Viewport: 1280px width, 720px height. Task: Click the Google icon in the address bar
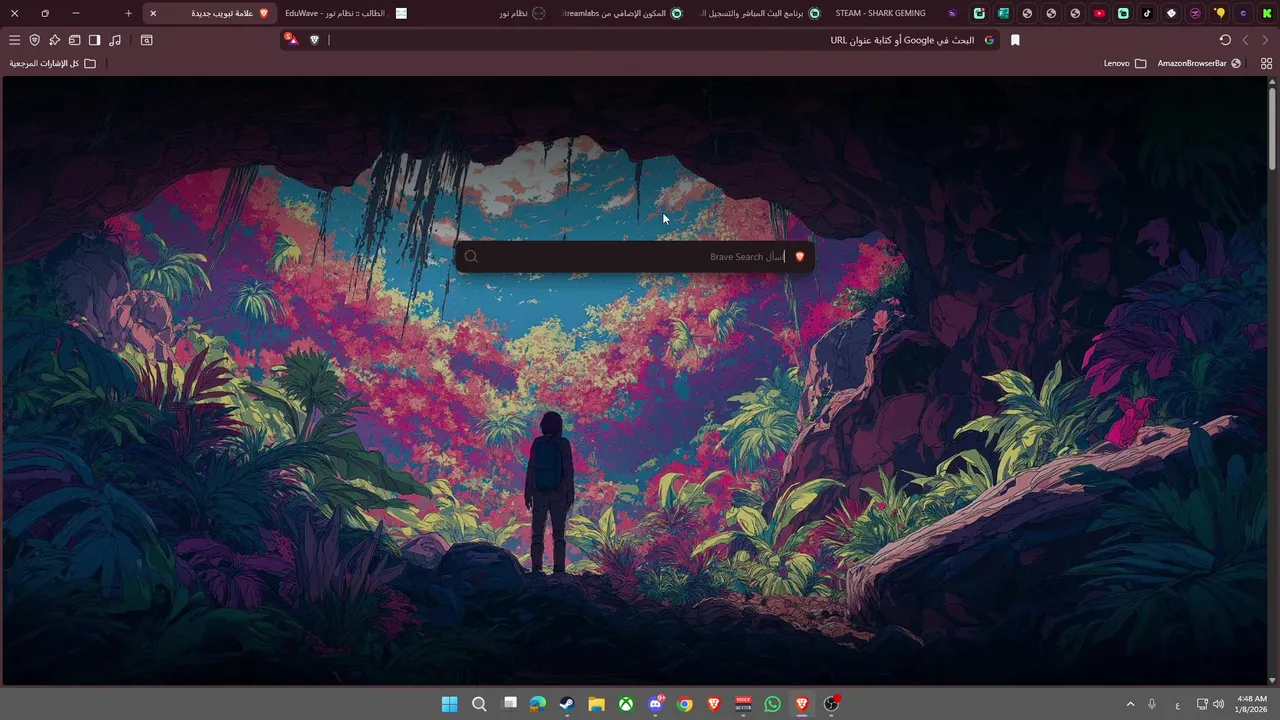point(989,40)
